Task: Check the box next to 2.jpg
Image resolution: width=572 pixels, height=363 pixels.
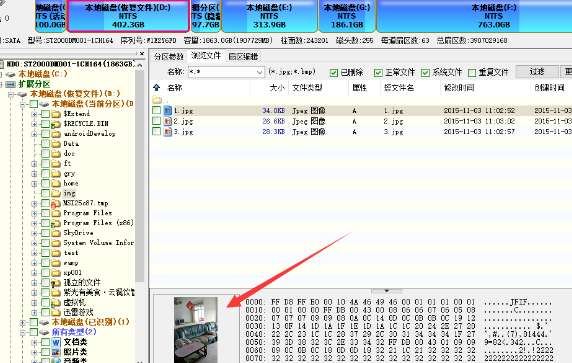Action: [156, 121]
